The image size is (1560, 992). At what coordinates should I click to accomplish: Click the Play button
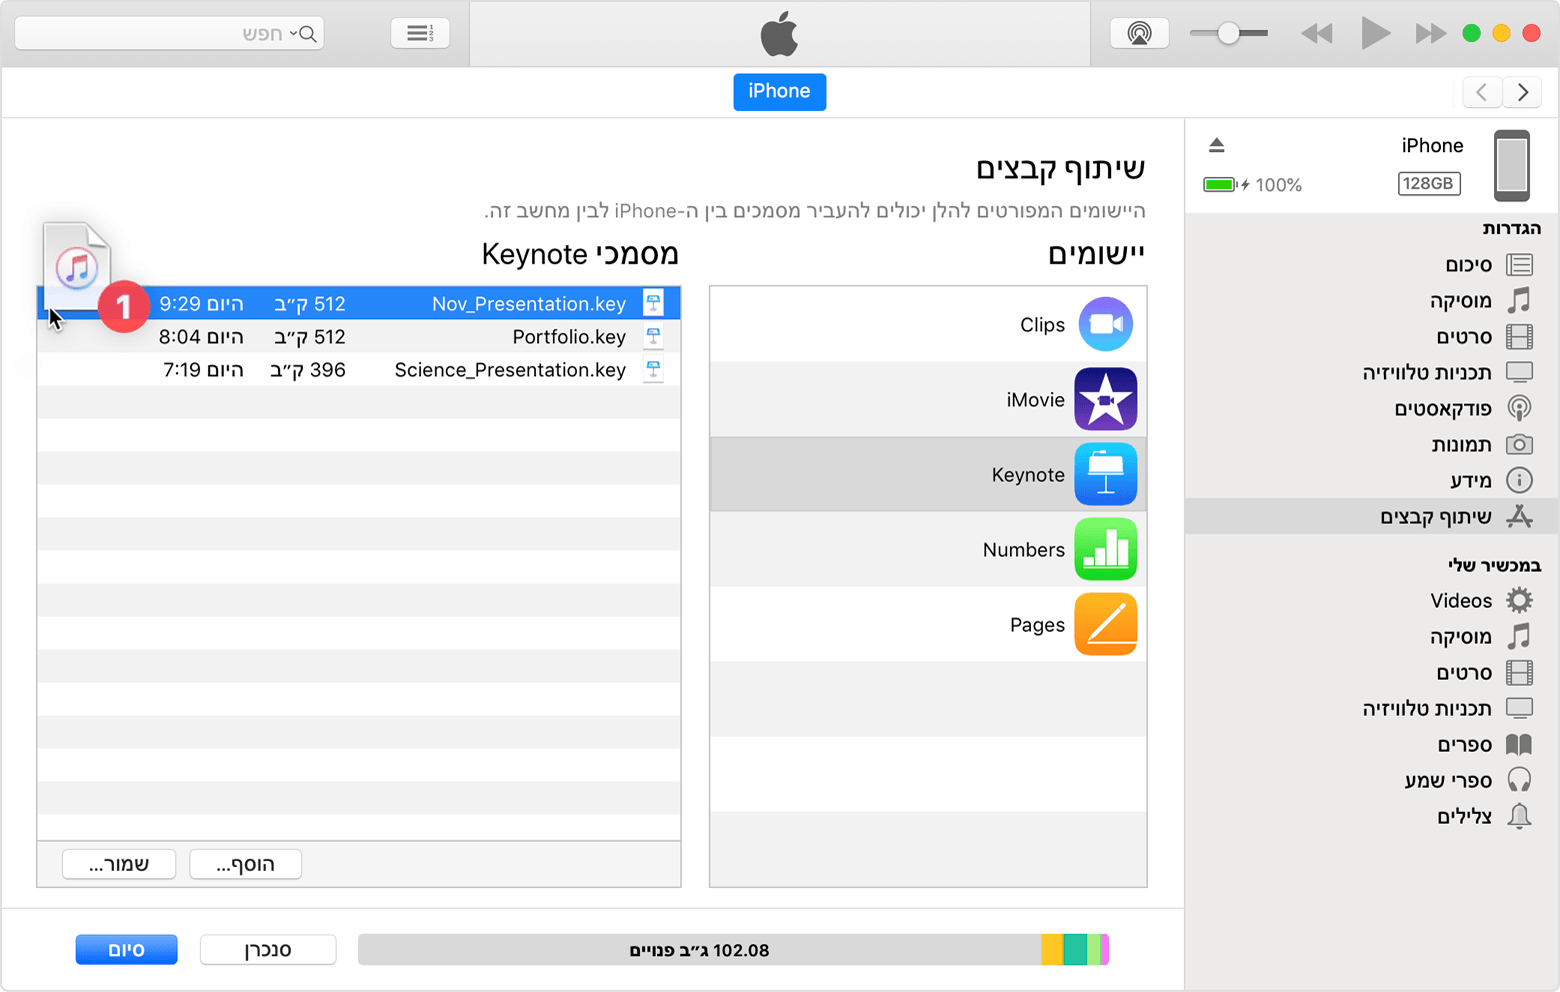pos(1375,33)
